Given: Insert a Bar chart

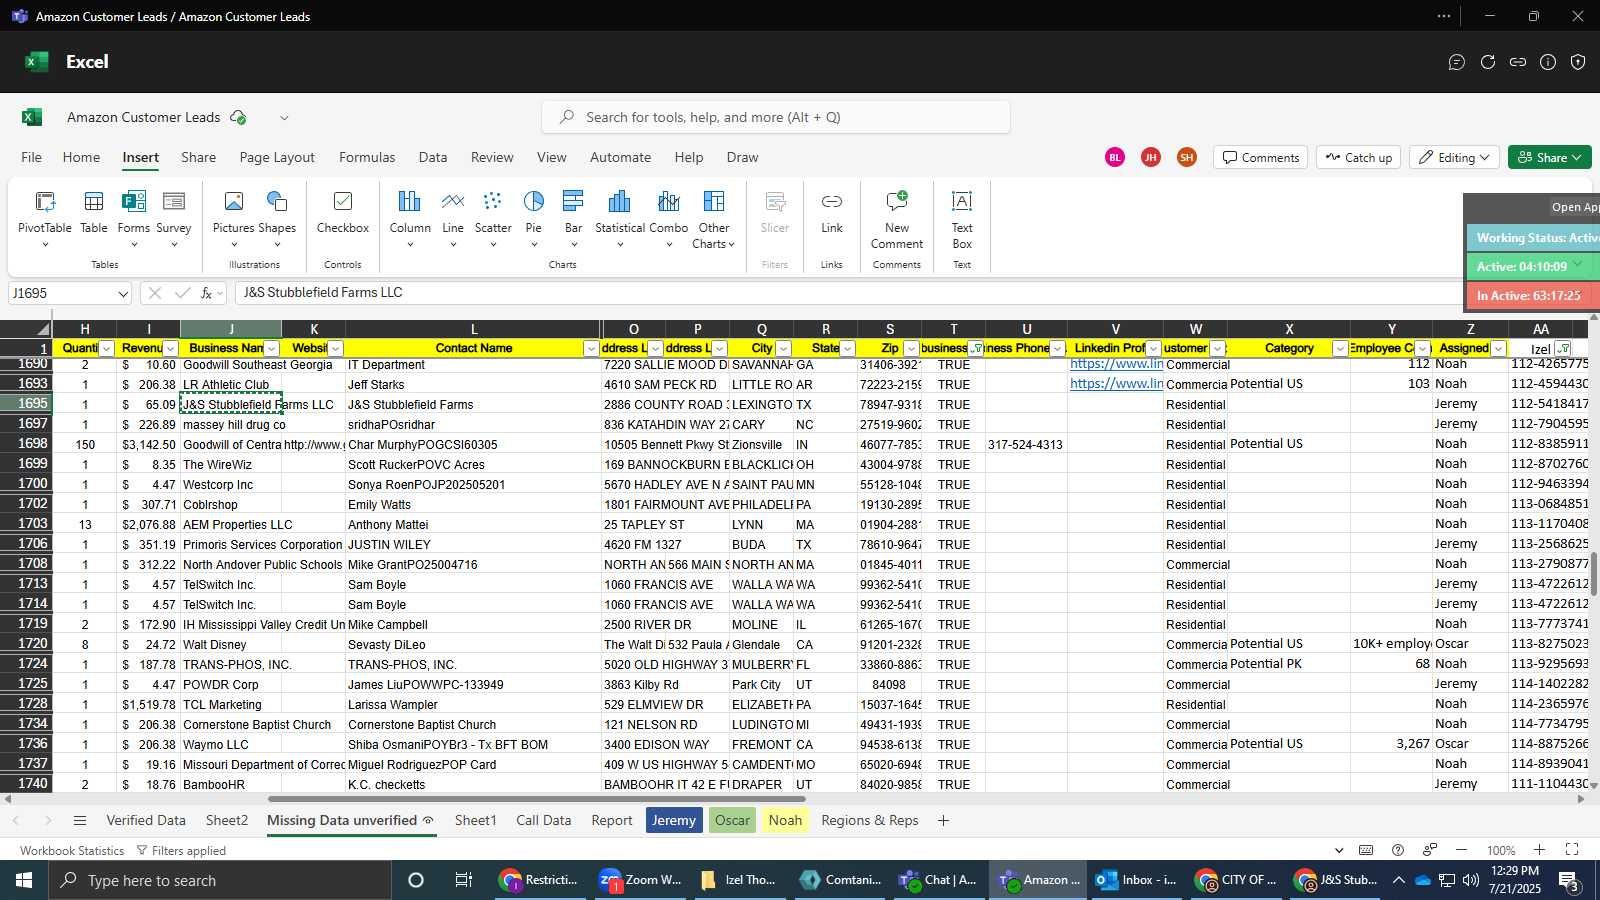Looking at the screenshot, I should pyautogui.click(x=573, y=218).
